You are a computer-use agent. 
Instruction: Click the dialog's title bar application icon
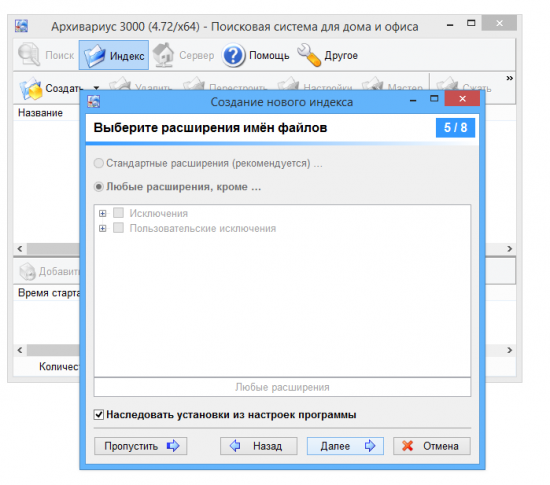(94, 102)
